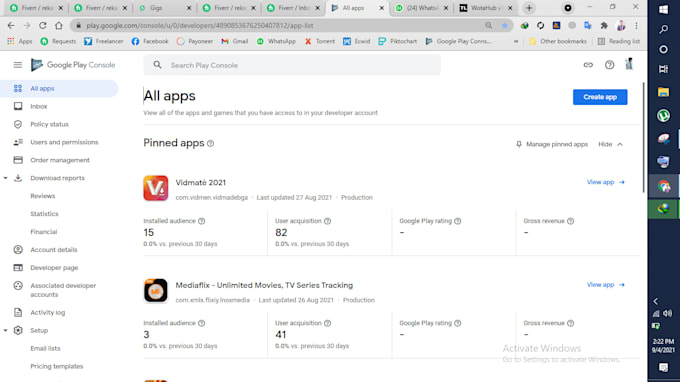Open Statistics report
The width and height of the screenshot is (680, 382).
tap(44, 214)
